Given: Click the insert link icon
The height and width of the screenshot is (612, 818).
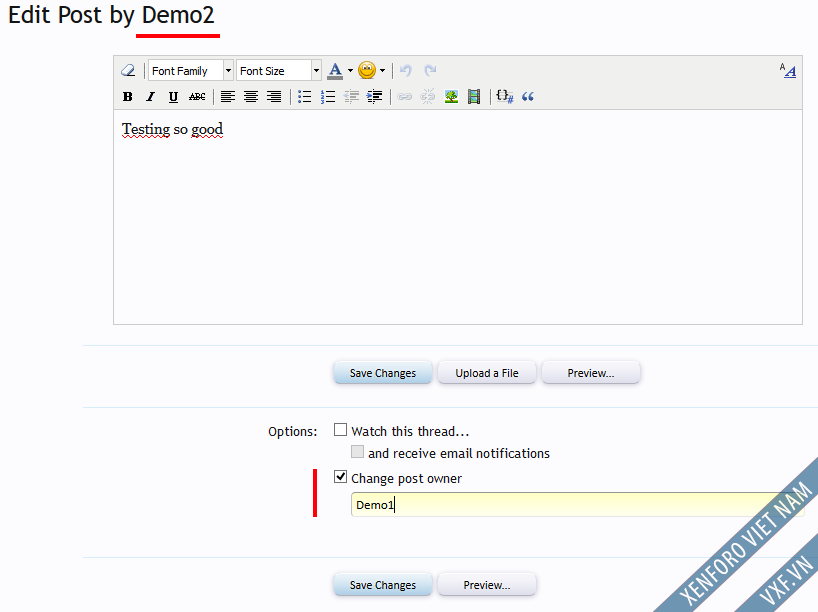Looking at the screenshot, I should coord(404,97).
